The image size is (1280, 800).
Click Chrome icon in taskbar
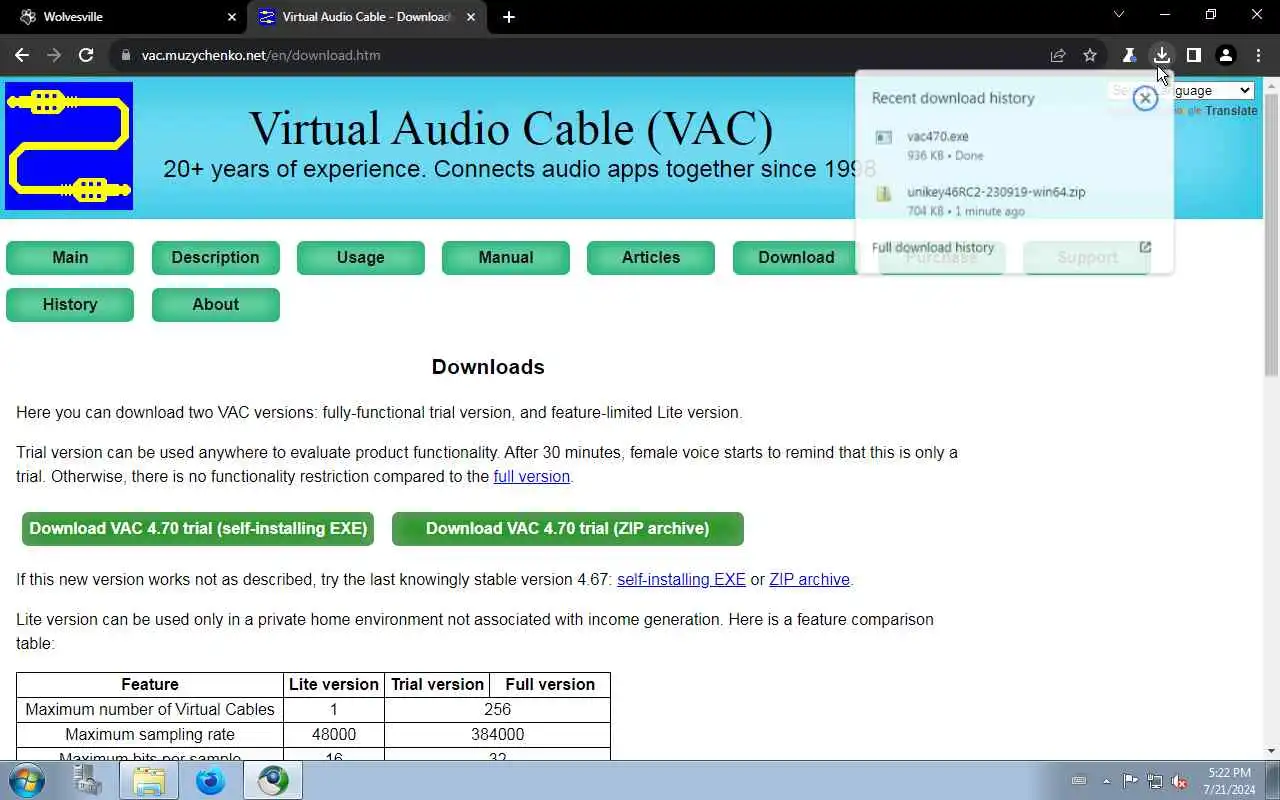[273, 780]
